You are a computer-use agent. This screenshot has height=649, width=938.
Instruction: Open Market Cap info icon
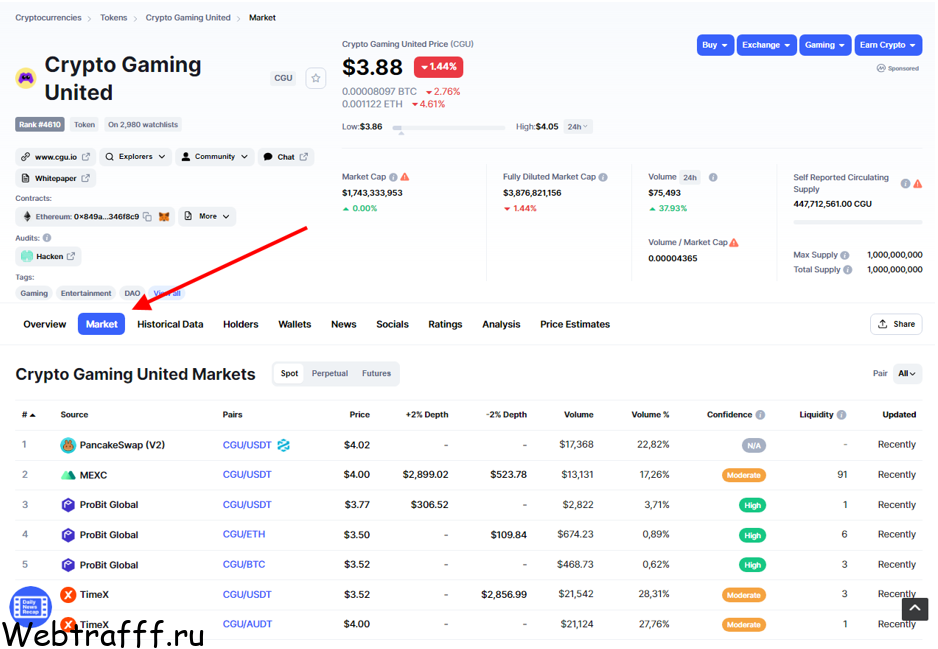[393, 177]
